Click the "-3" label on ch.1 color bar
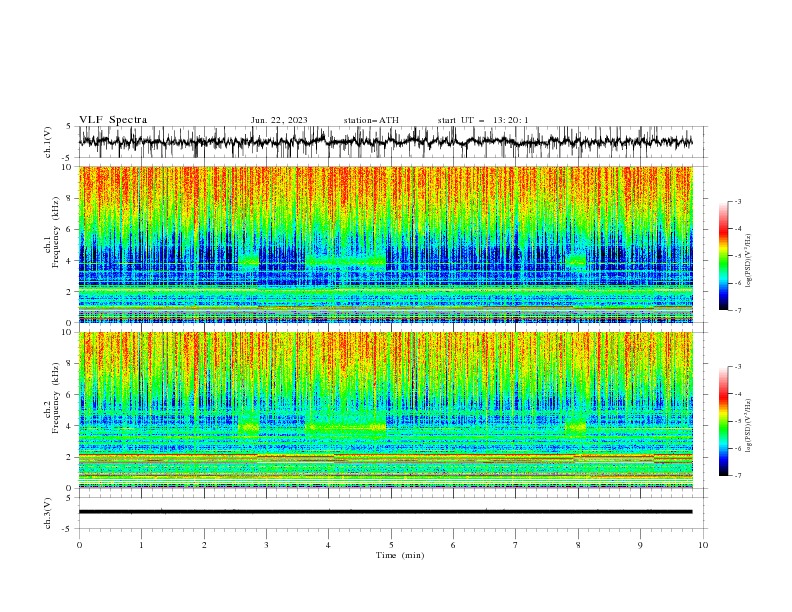Viewport: 792px width, 612px height. point(738,201)
